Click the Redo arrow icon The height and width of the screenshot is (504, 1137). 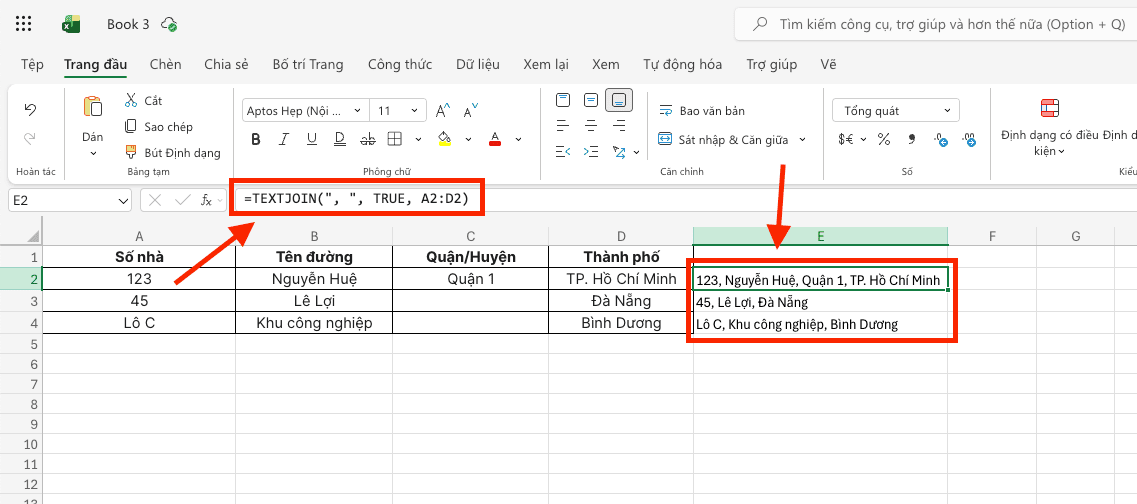[30, 138]
